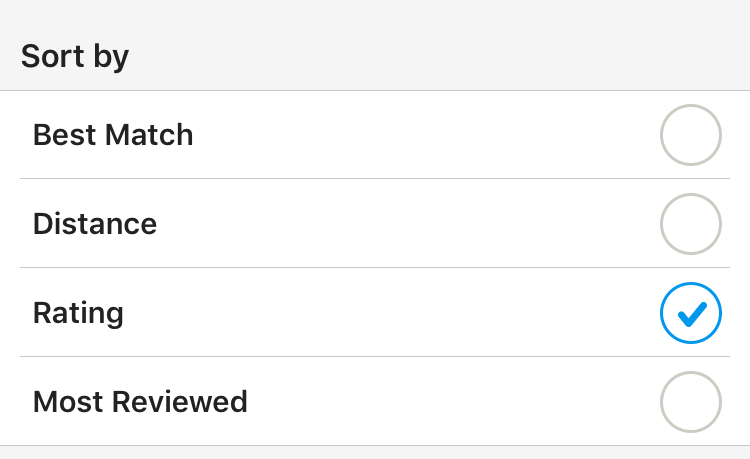750x459 pixels.
Task: Click the "Best Match" label text
Action: [113, 135]
